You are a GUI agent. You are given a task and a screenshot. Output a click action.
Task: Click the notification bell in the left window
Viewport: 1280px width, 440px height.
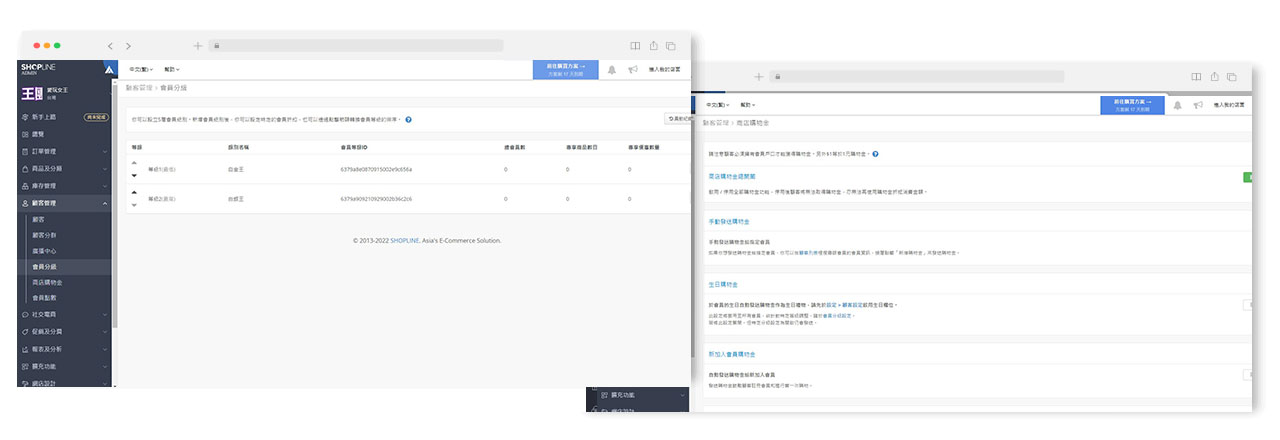(x=612, y=70)
